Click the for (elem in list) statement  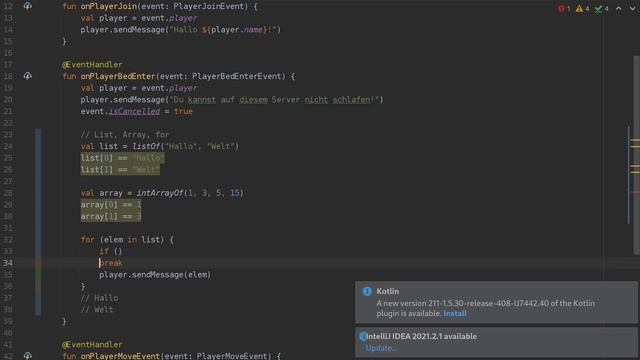click(x=127, y=240)
